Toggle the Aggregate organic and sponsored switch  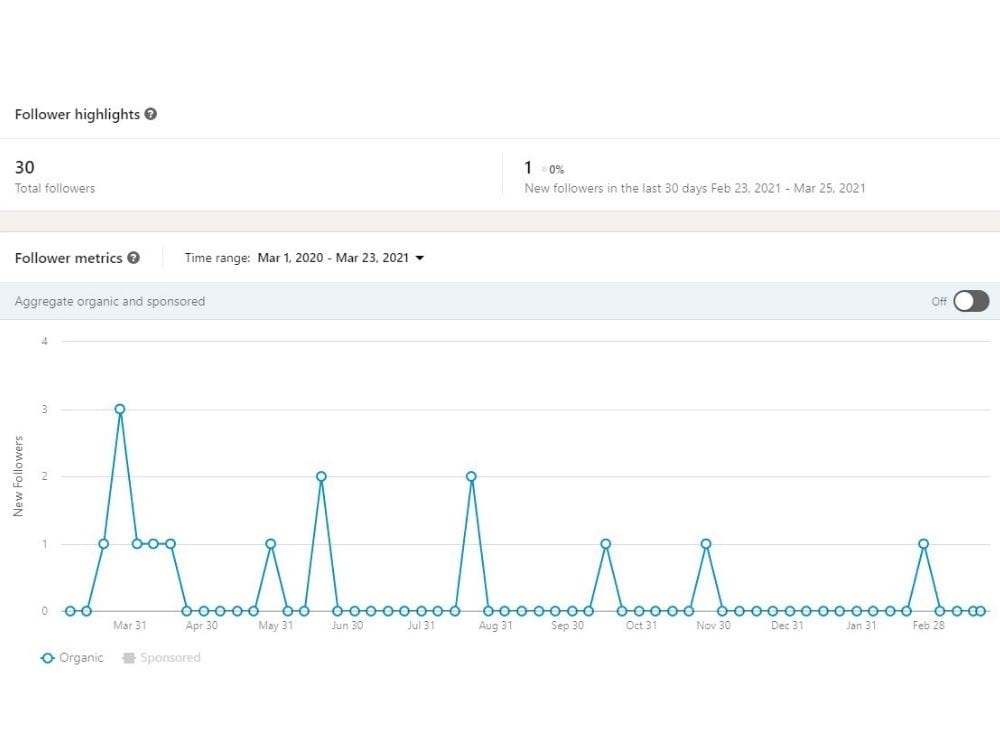click(971, 301)
